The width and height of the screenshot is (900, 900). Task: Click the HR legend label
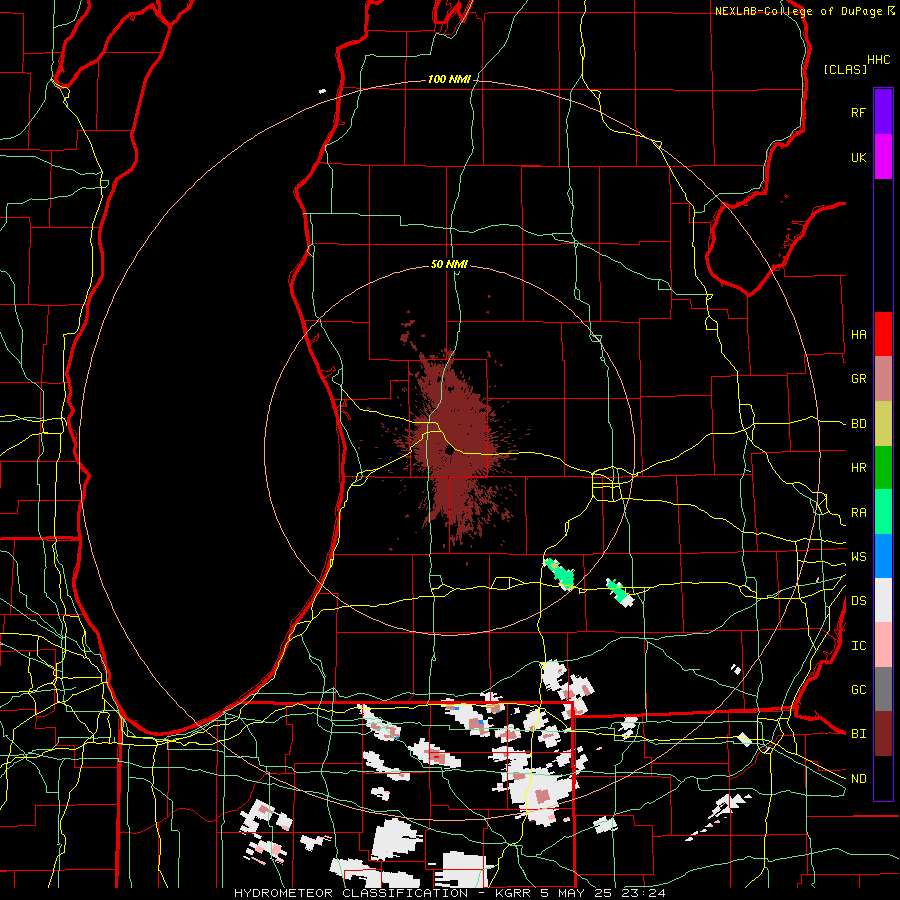click(858, 468)
